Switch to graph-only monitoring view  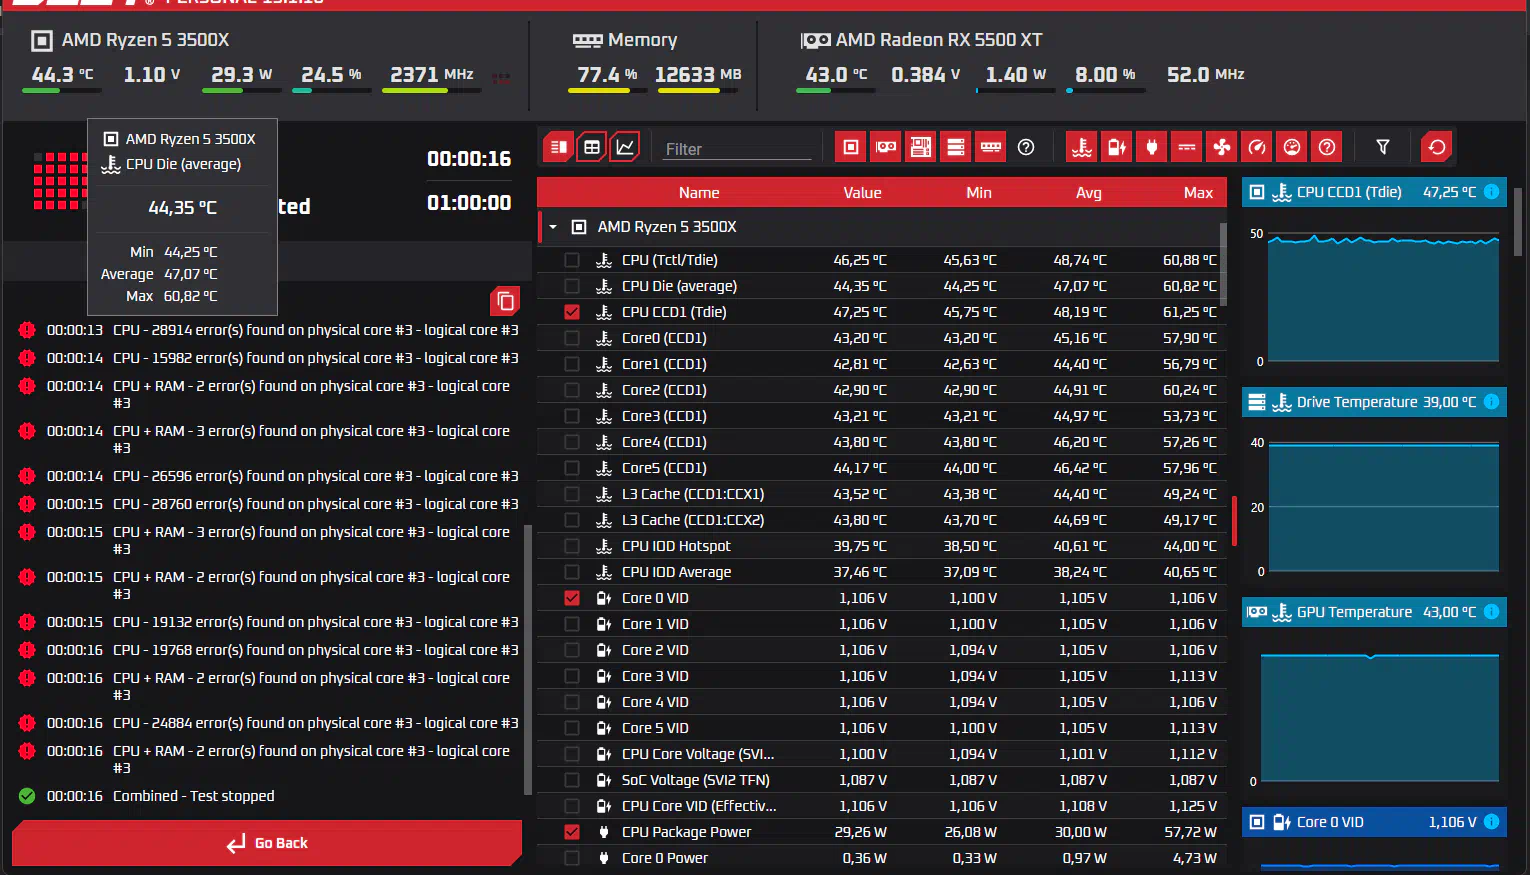pos(625,147)
